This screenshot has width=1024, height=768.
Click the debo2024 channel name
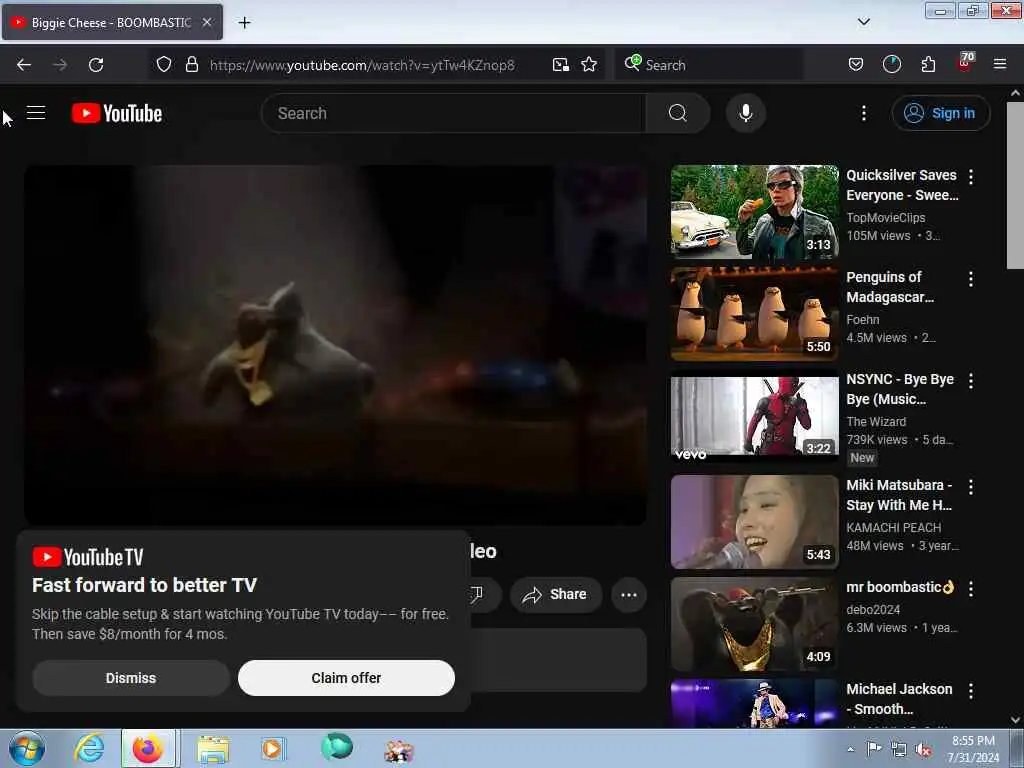click(x=873, y=609)
